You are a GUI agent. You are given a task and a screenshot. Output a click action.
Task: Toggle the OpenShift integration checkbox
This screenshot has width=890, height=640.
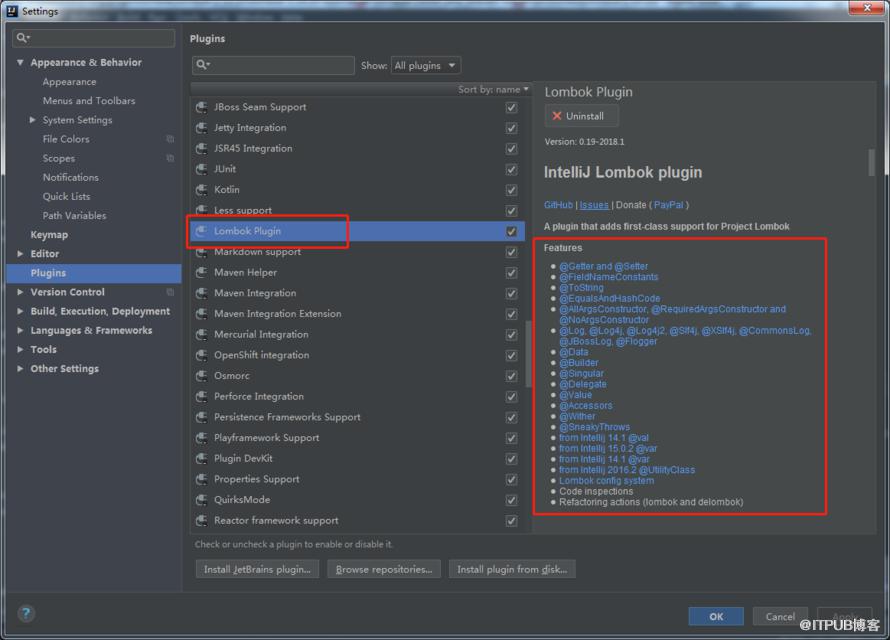[511, 355]
